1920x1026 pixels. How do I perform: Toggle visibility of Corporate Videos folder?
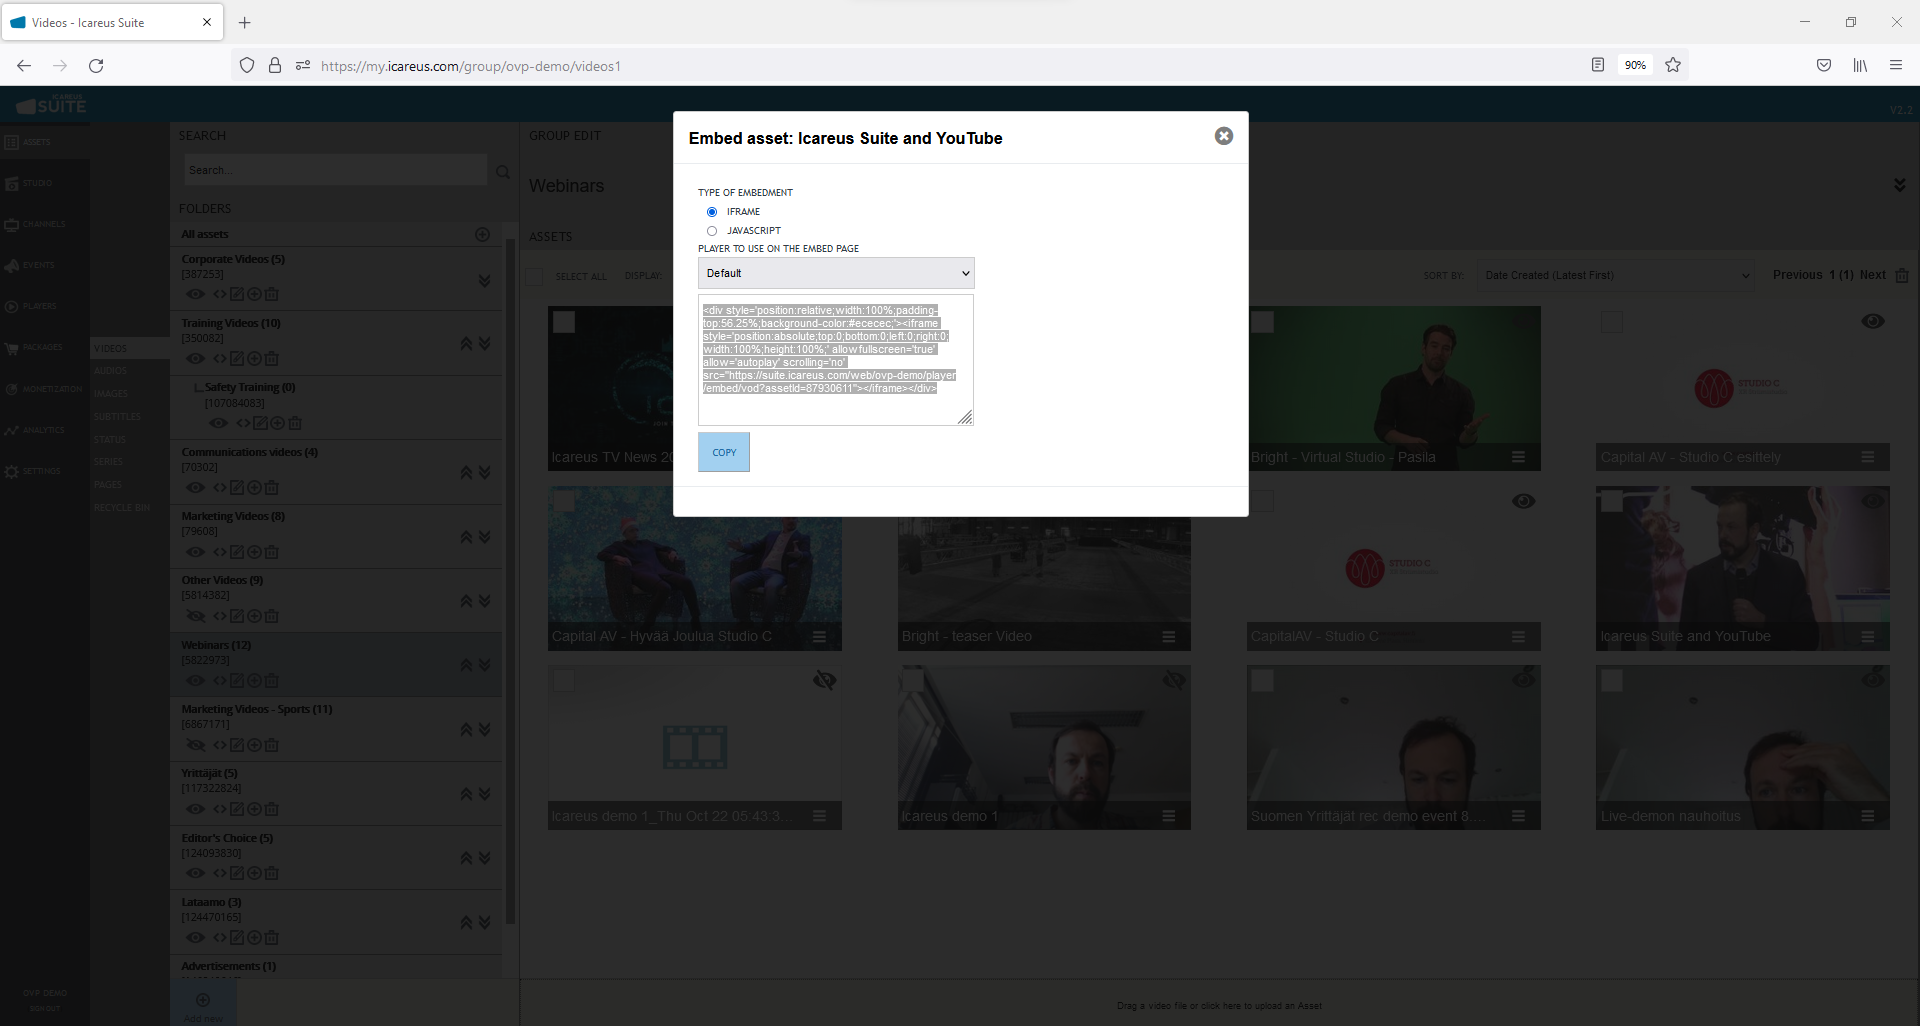[x=196, y=295]
